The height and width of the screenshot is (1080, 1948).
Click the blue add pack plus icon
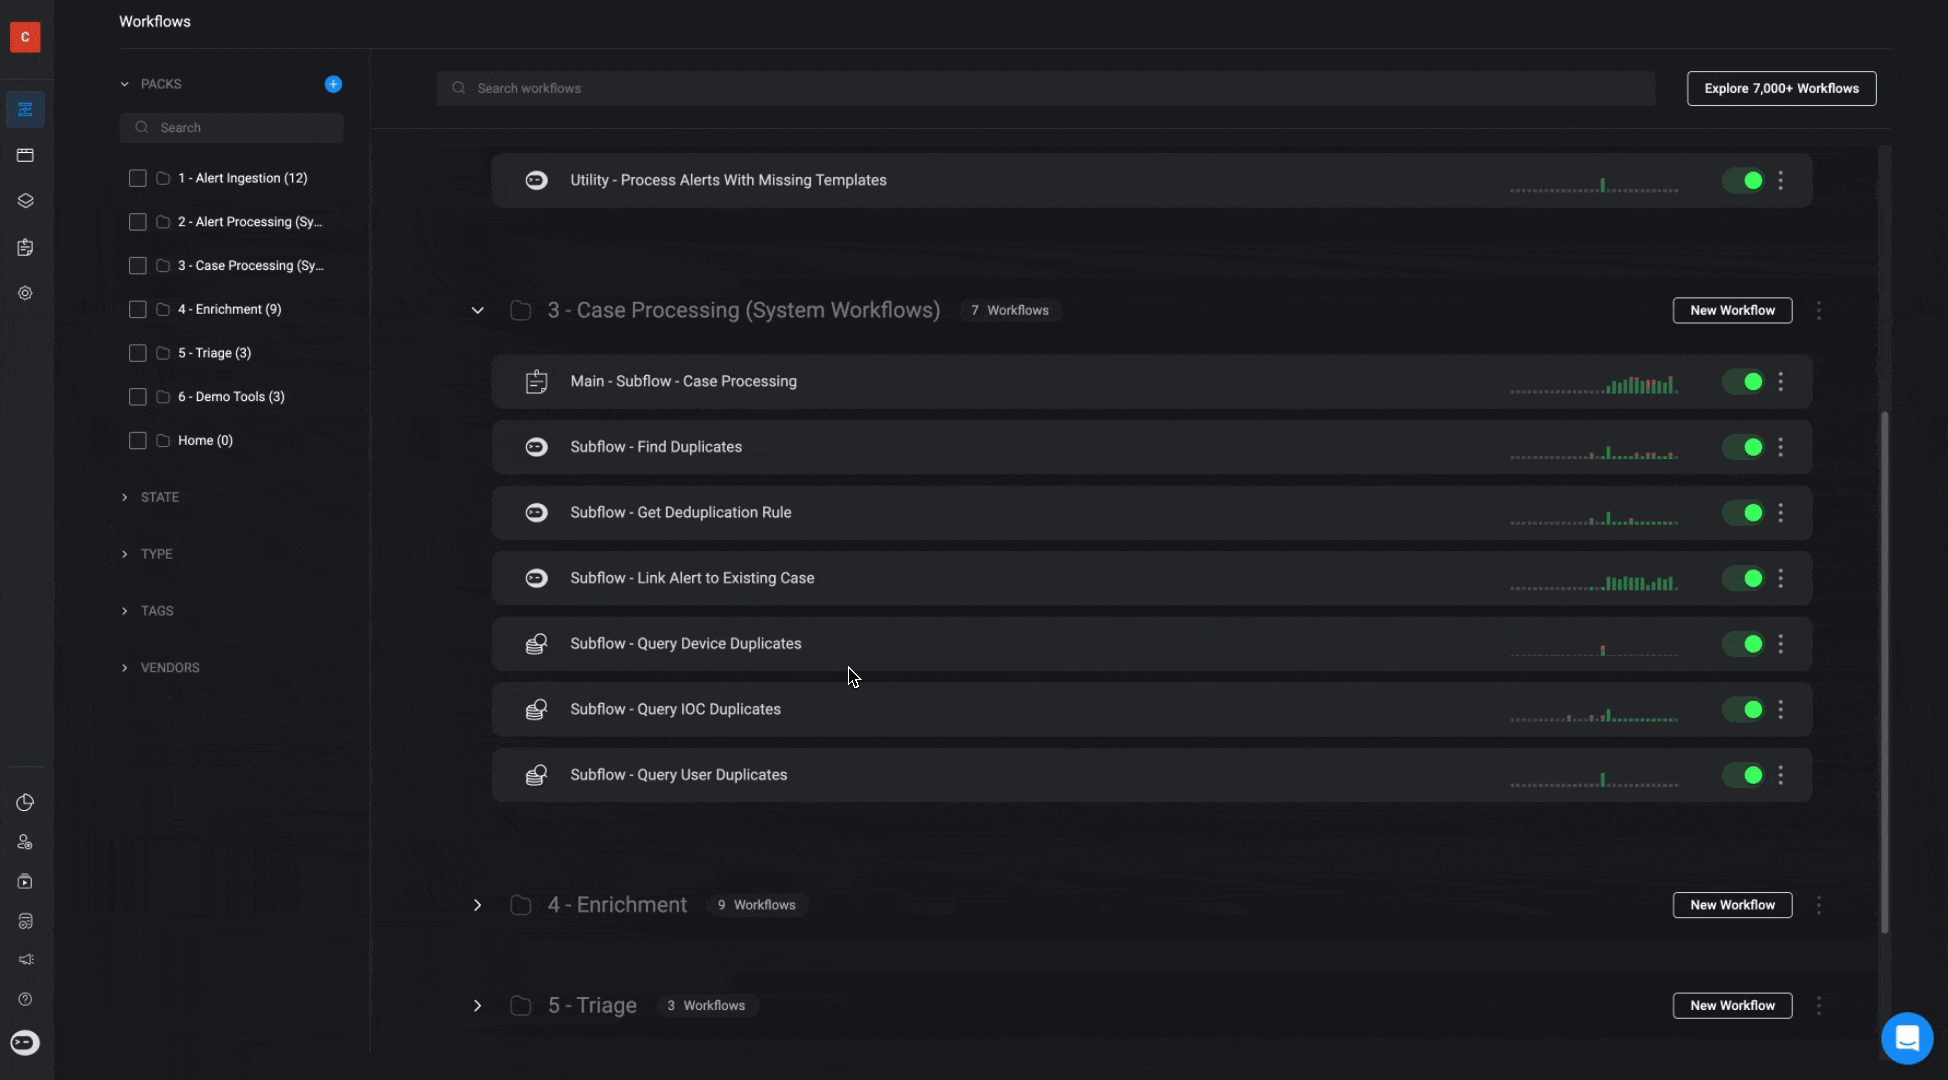[x=333, y=84]
